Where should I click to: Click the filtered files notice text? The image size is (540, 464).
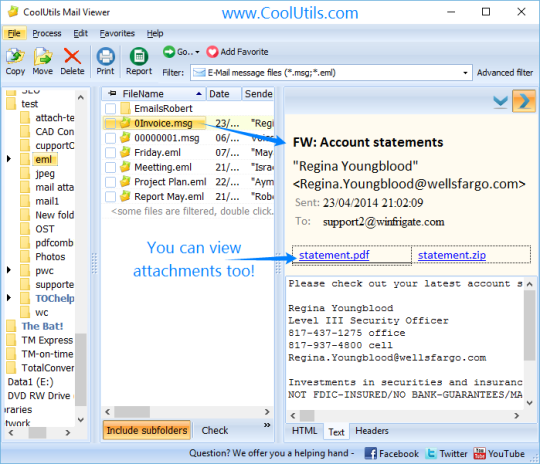[192, 211]
